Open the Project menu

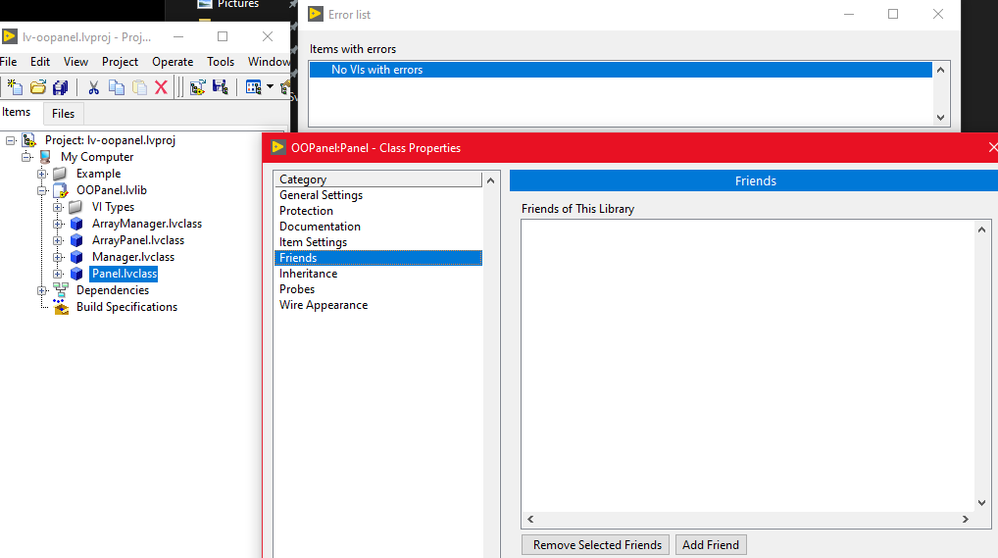click(x=120, y=62)
